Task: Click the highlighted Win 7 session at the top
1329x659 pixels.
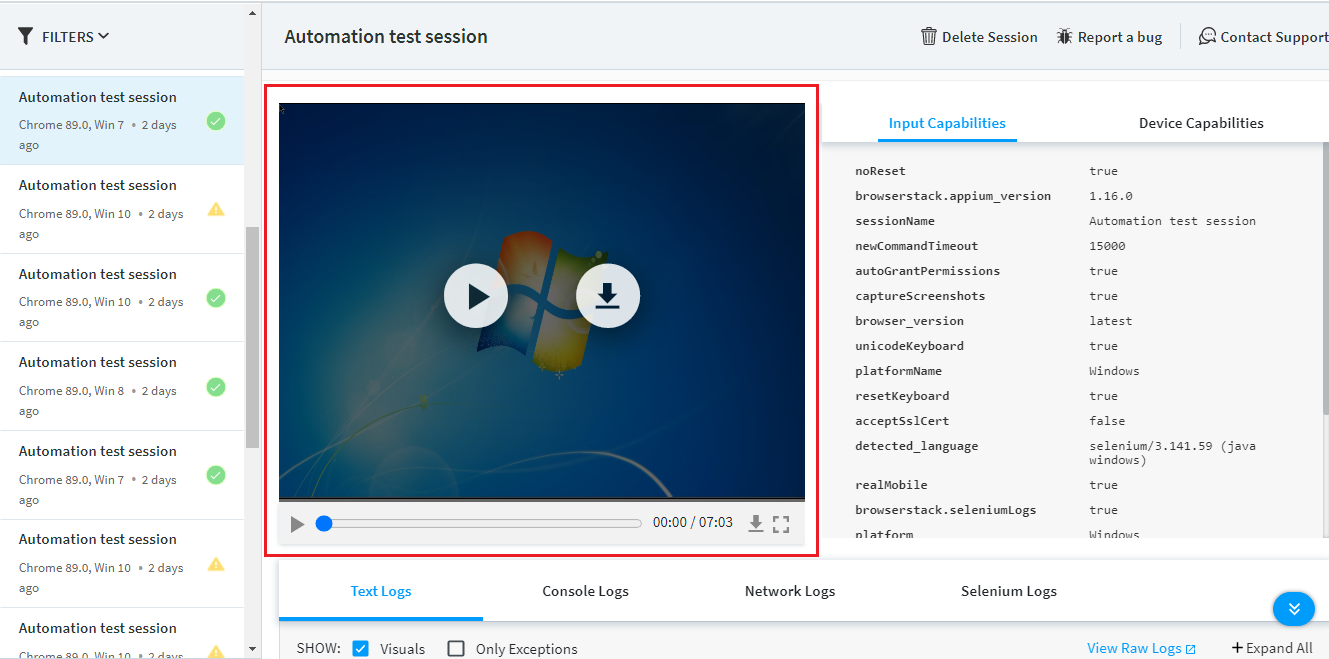Action: 122,121
